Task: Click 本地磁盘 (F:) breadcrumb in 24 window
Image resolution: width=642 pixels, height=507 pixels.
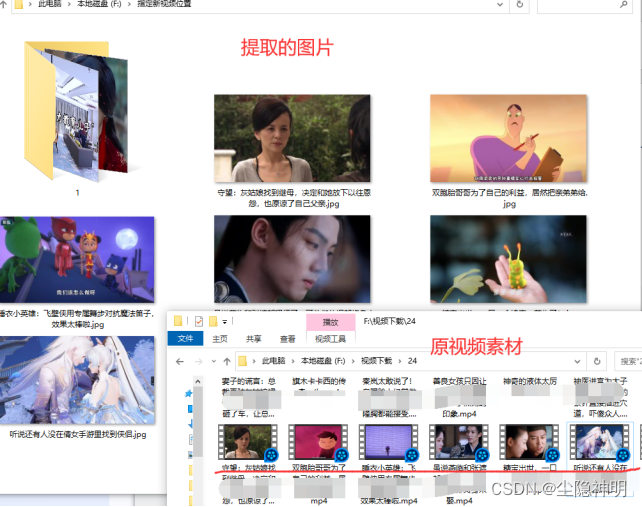Action: [x=323, y=361]
